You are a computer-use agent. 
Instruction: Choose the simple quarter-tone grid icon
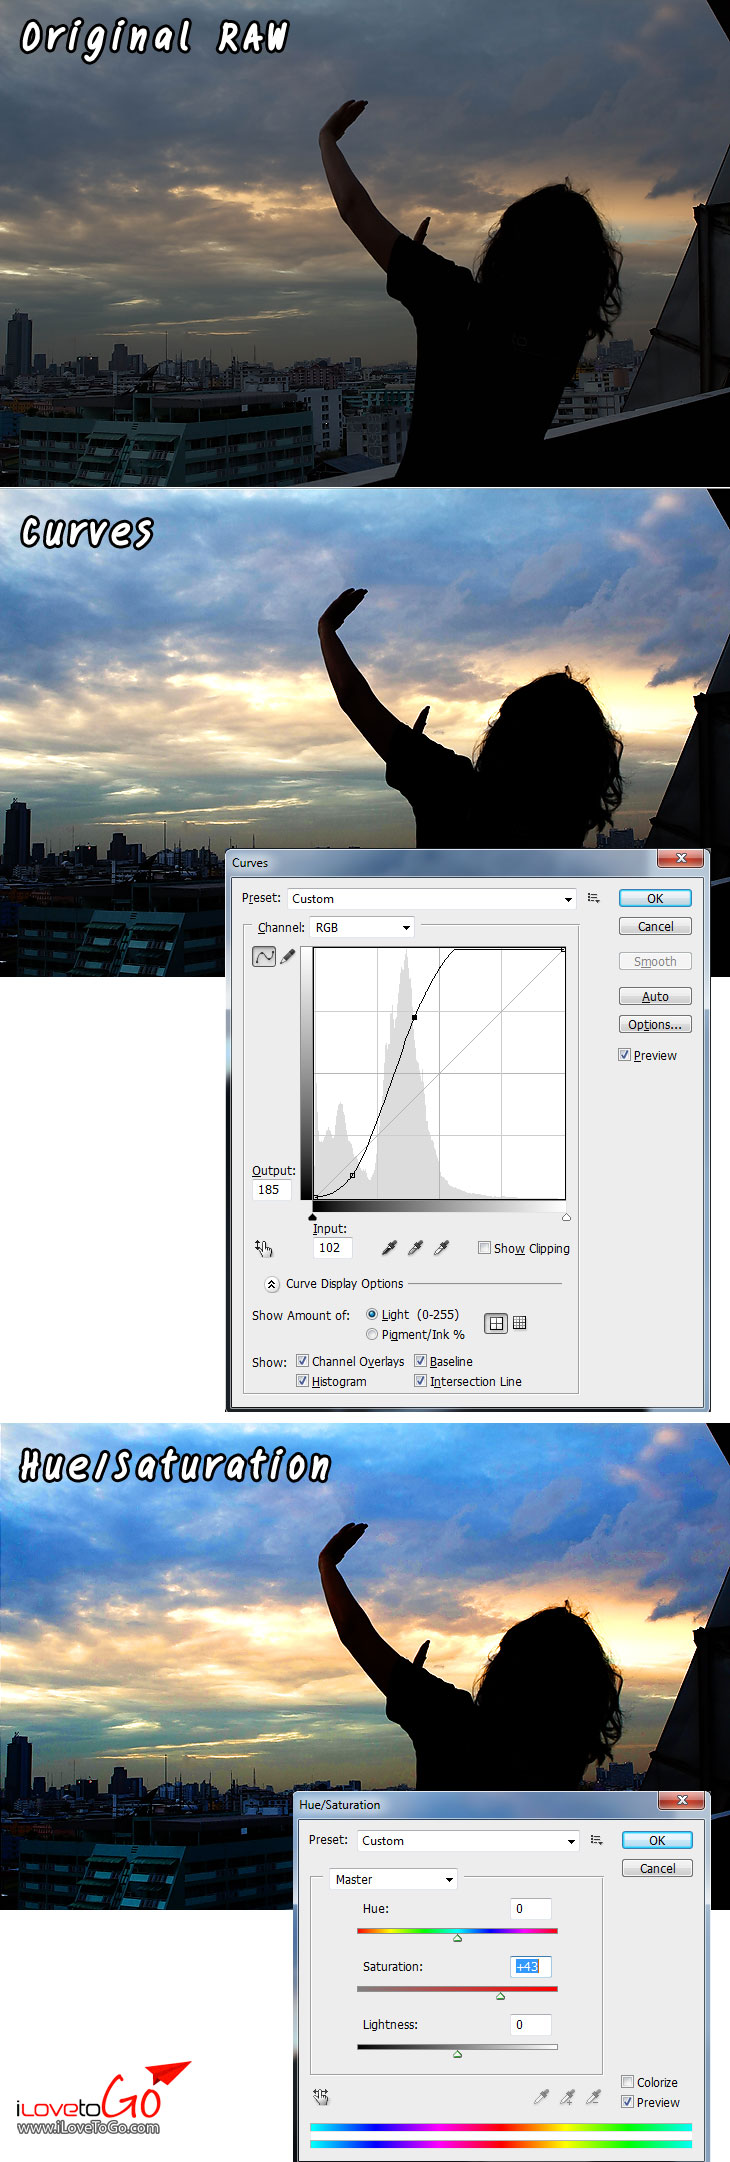tap(496, 1323)
